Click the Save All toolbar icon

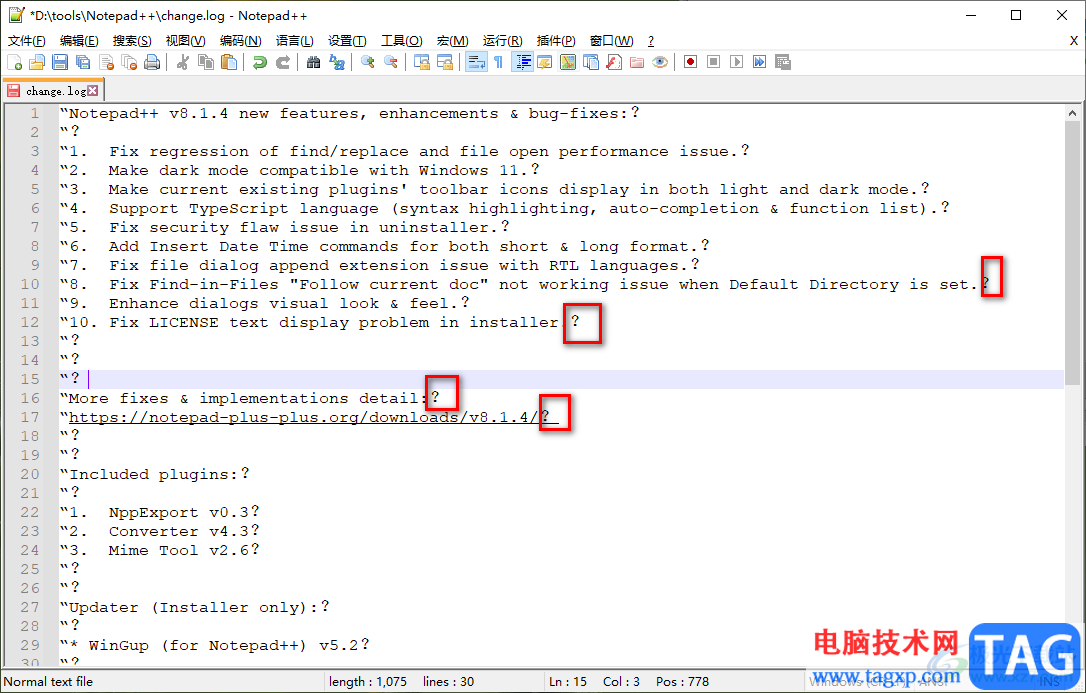click(x=83, y=62)
